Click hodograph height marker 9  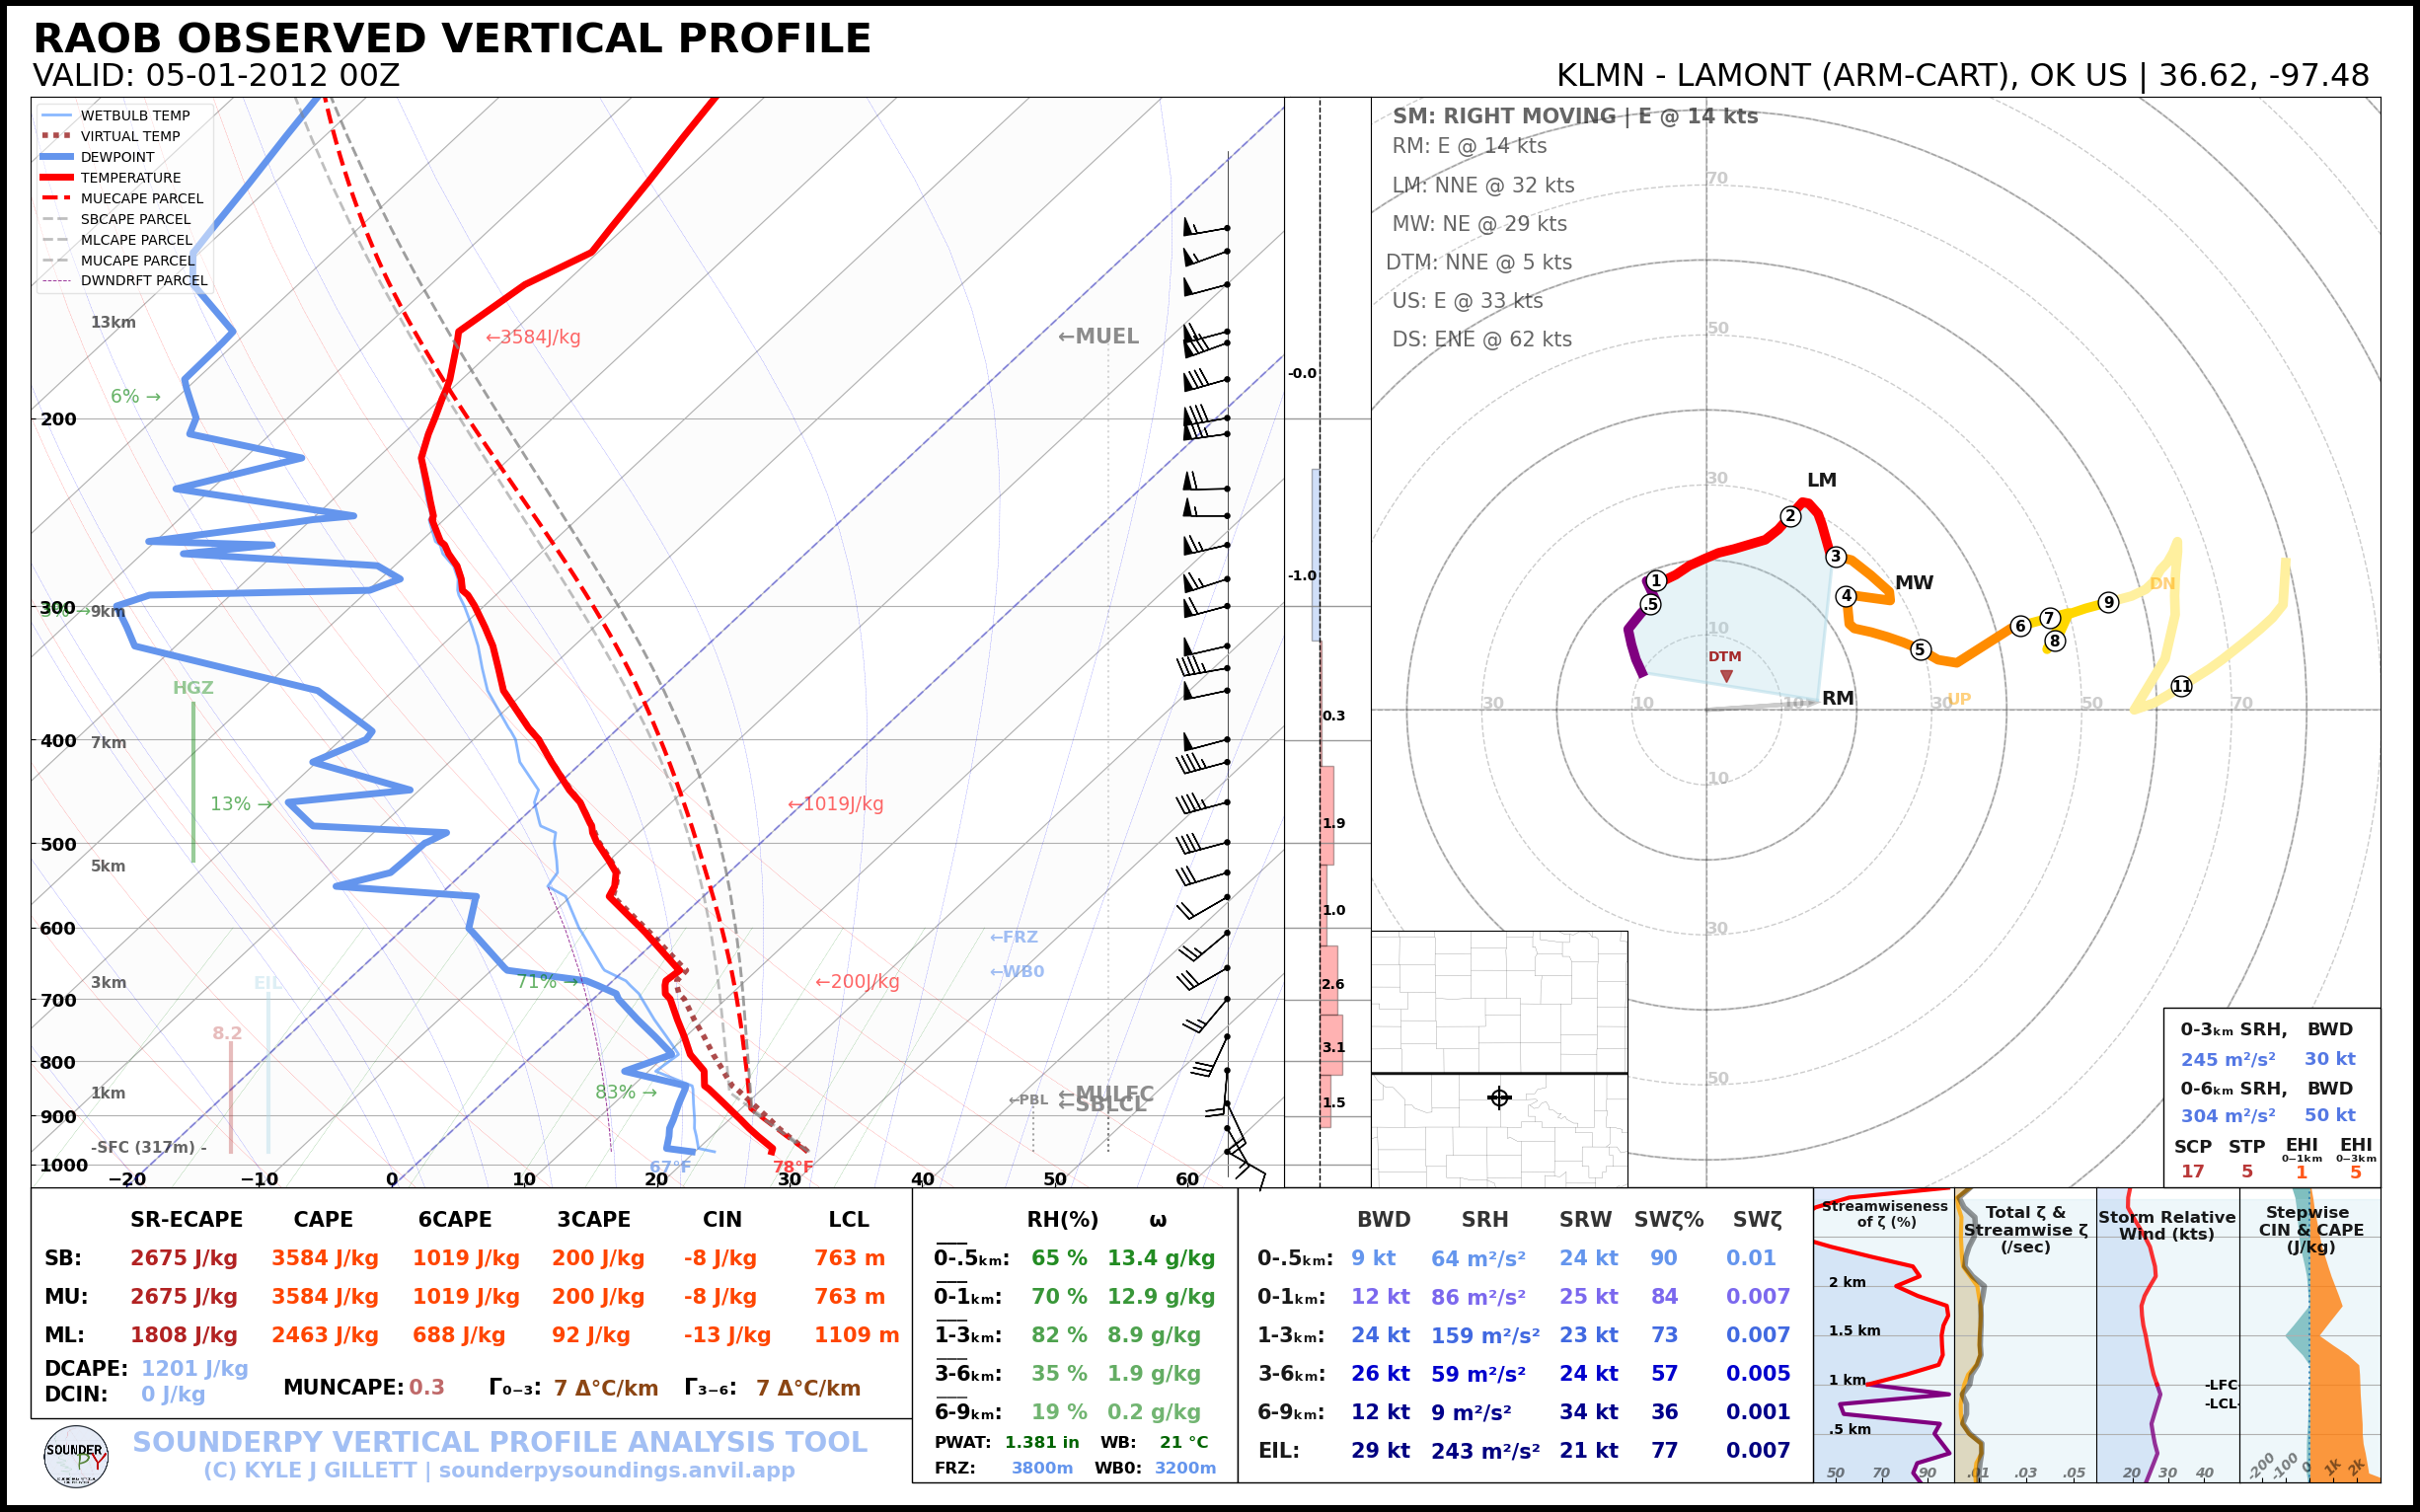tap(2108, 602)
